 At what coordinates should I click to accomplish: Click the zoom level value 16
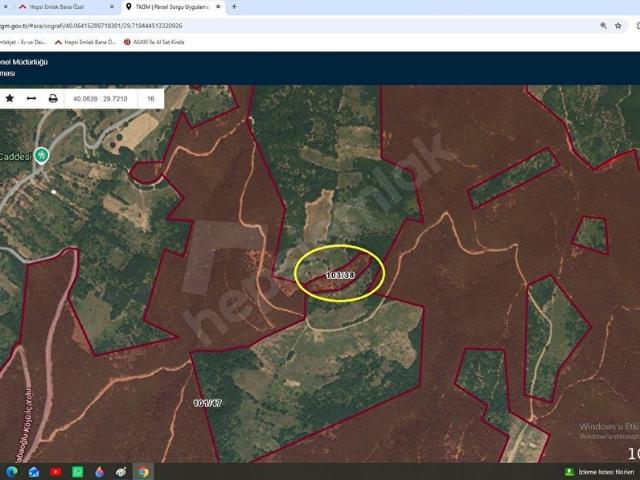pos(151,99)
